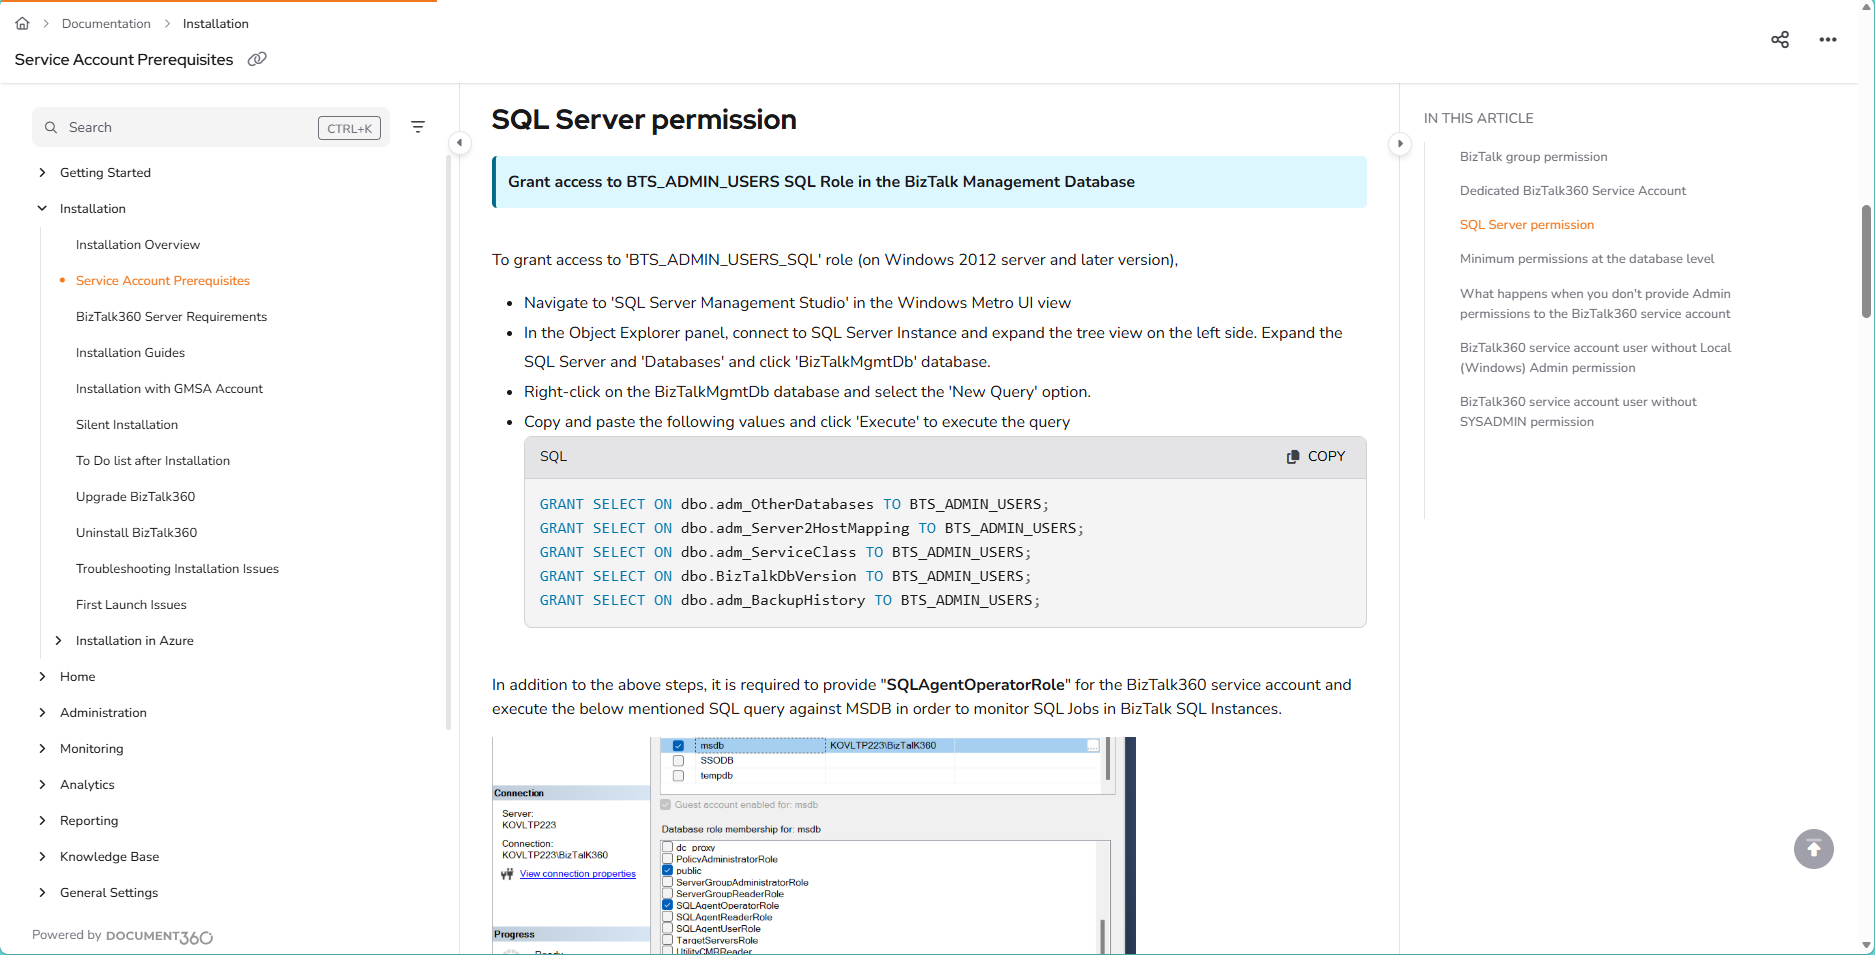
Task: Copy the SQL code block
Action: (x=1316, y=456)
